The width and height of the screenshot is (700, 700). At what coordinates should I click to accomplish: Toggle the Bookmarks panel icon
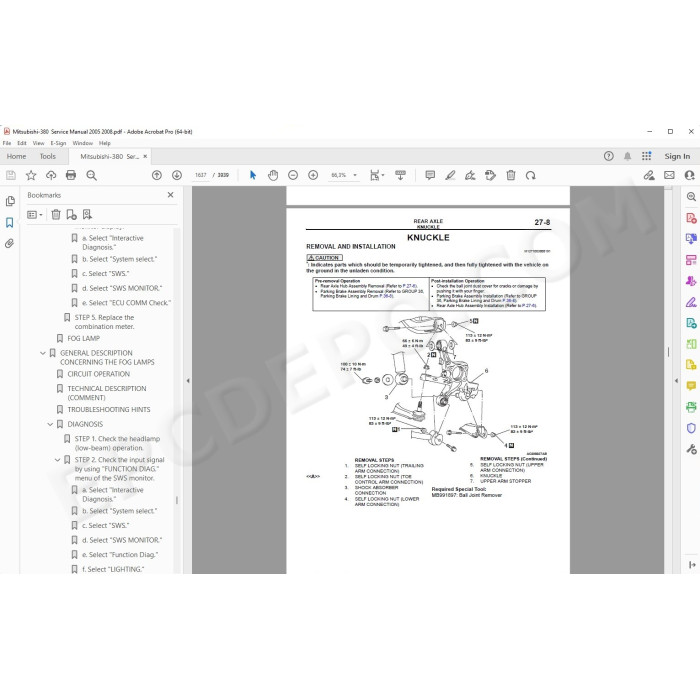[10, 222]
